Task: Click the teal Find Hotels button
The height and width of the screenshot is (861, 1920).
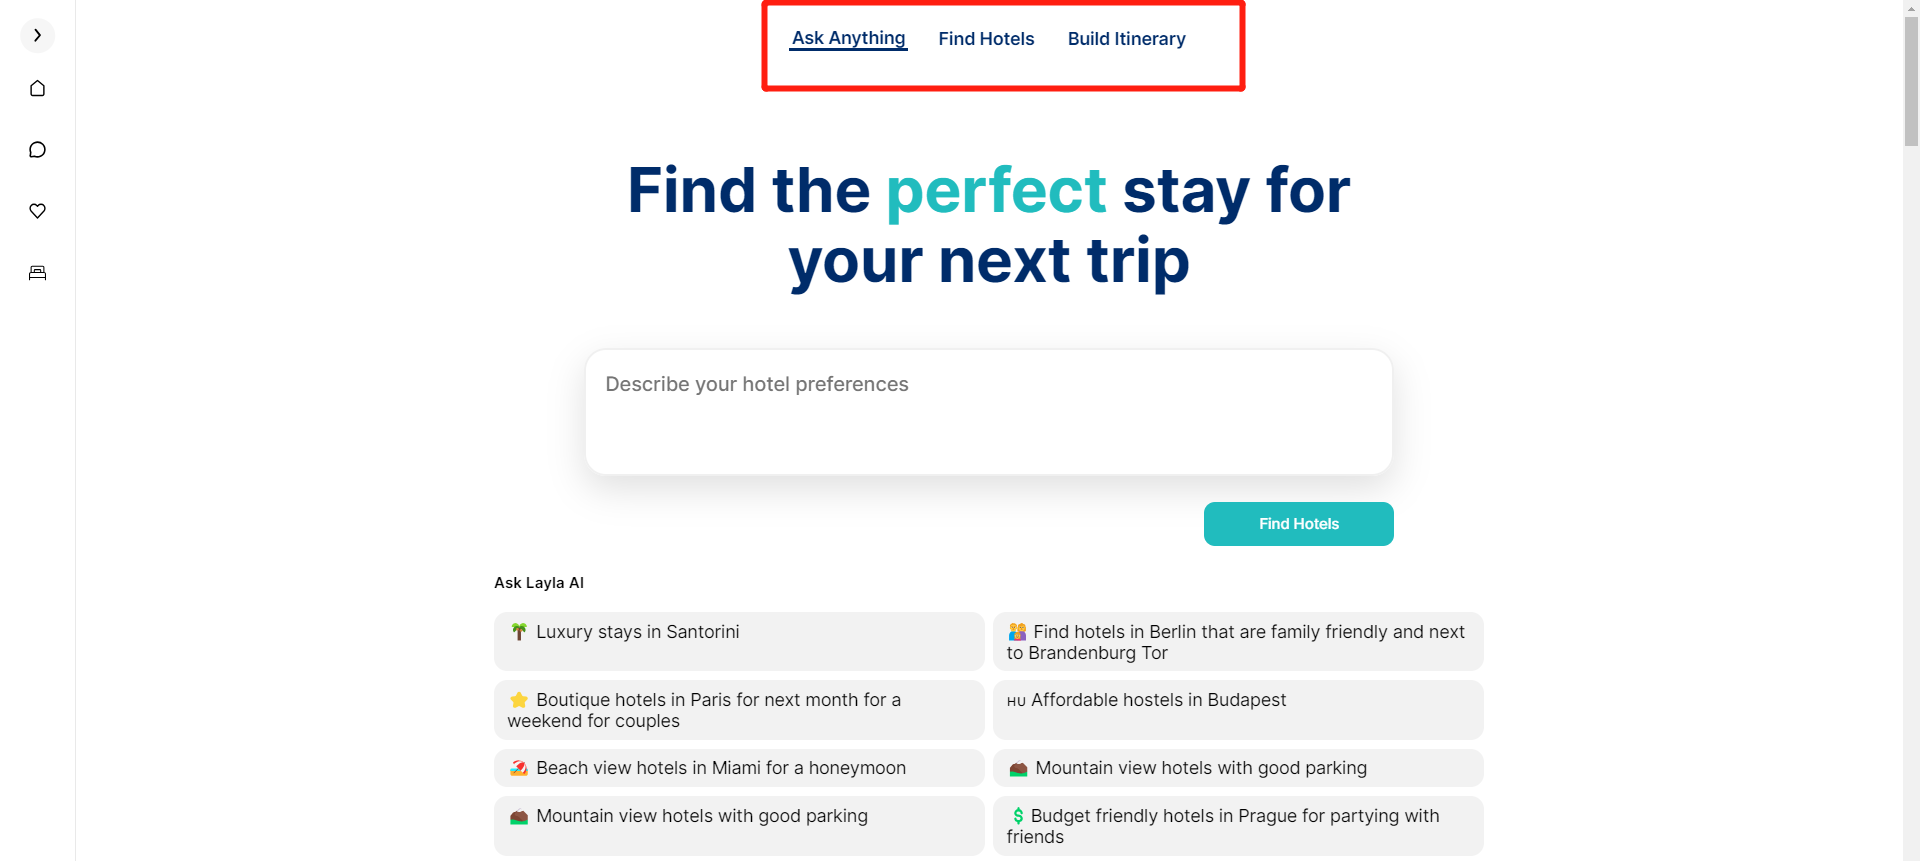Action: coord(1298,524)
